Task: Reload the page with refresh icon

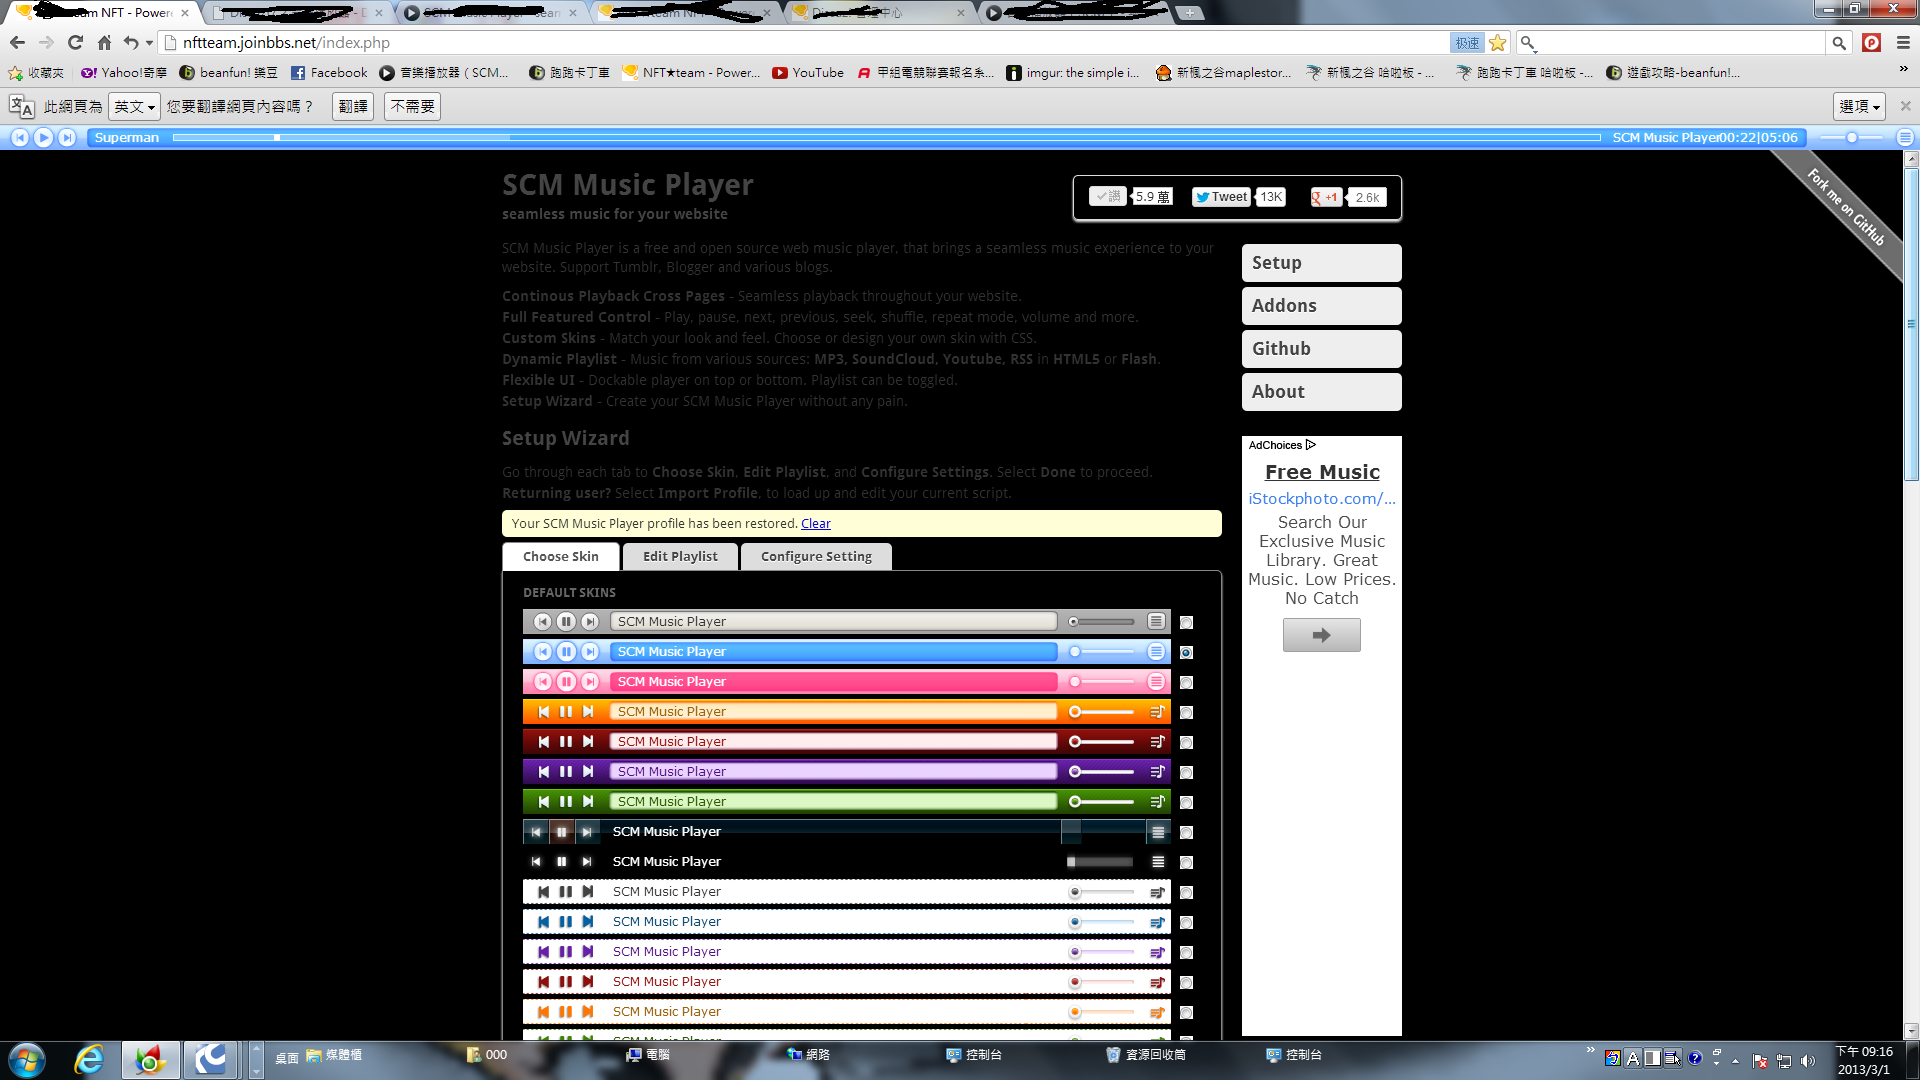Action: tap(75, 43)
